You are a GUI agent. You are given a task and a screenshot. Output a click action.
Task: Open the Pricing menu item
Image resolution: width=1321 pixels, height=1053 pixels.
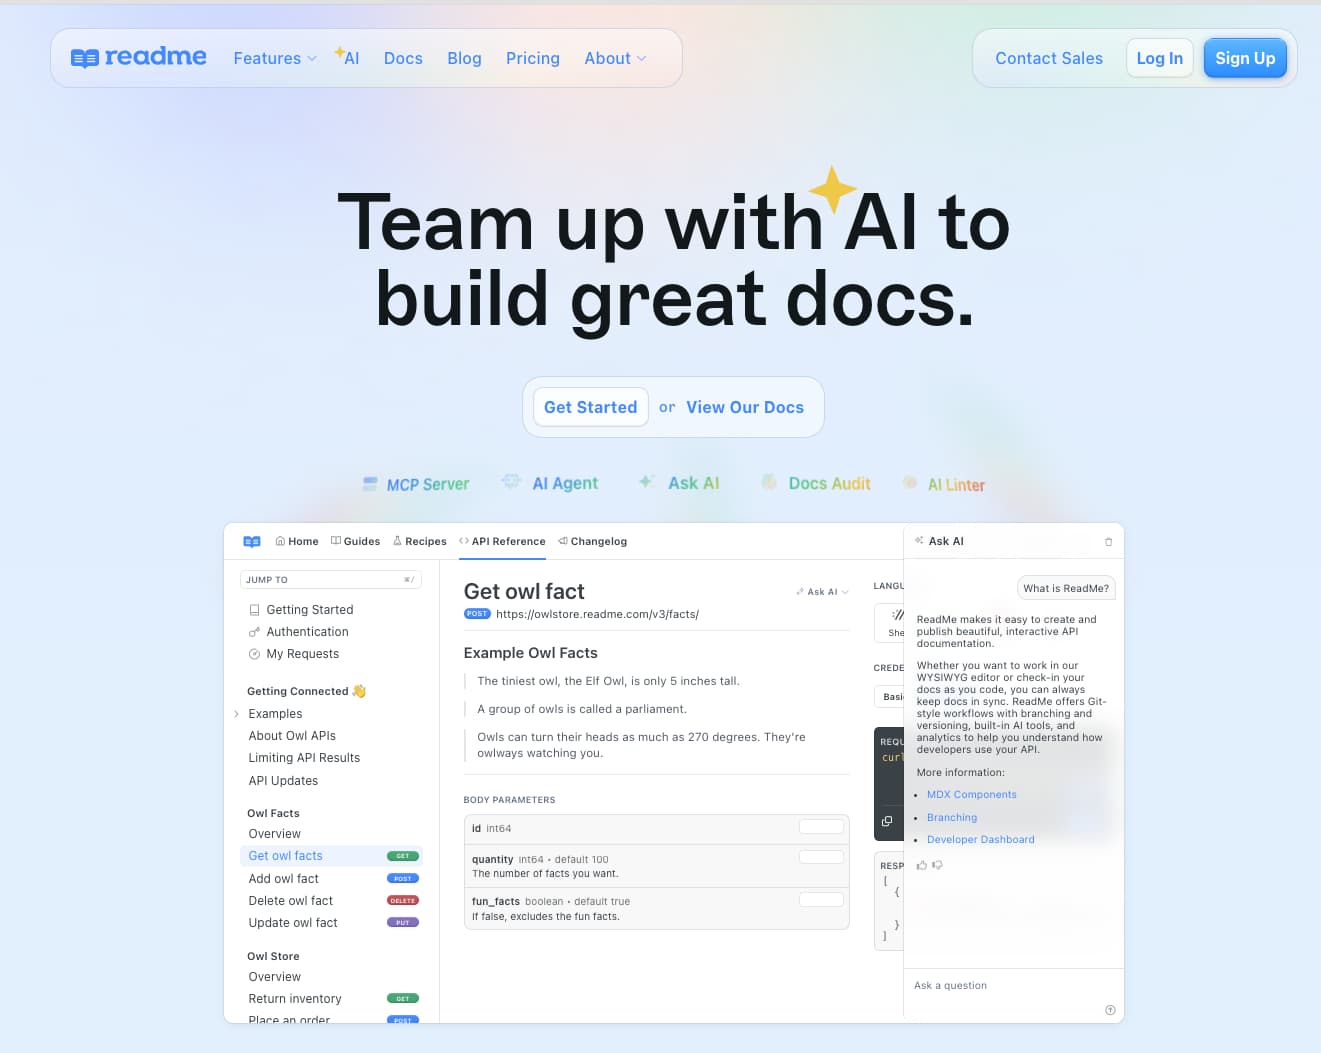[532, 58]
